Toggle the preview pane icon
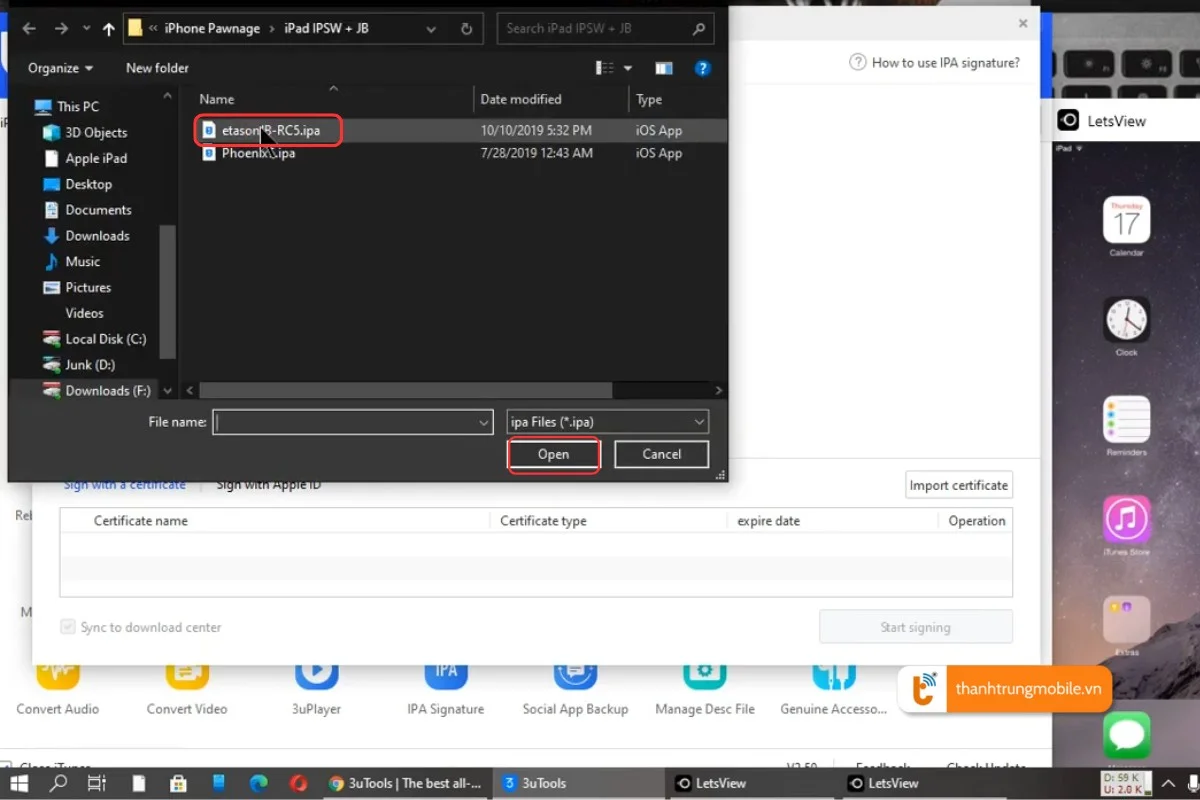The height and width of the screenshot is (800, 1200). 664,68
